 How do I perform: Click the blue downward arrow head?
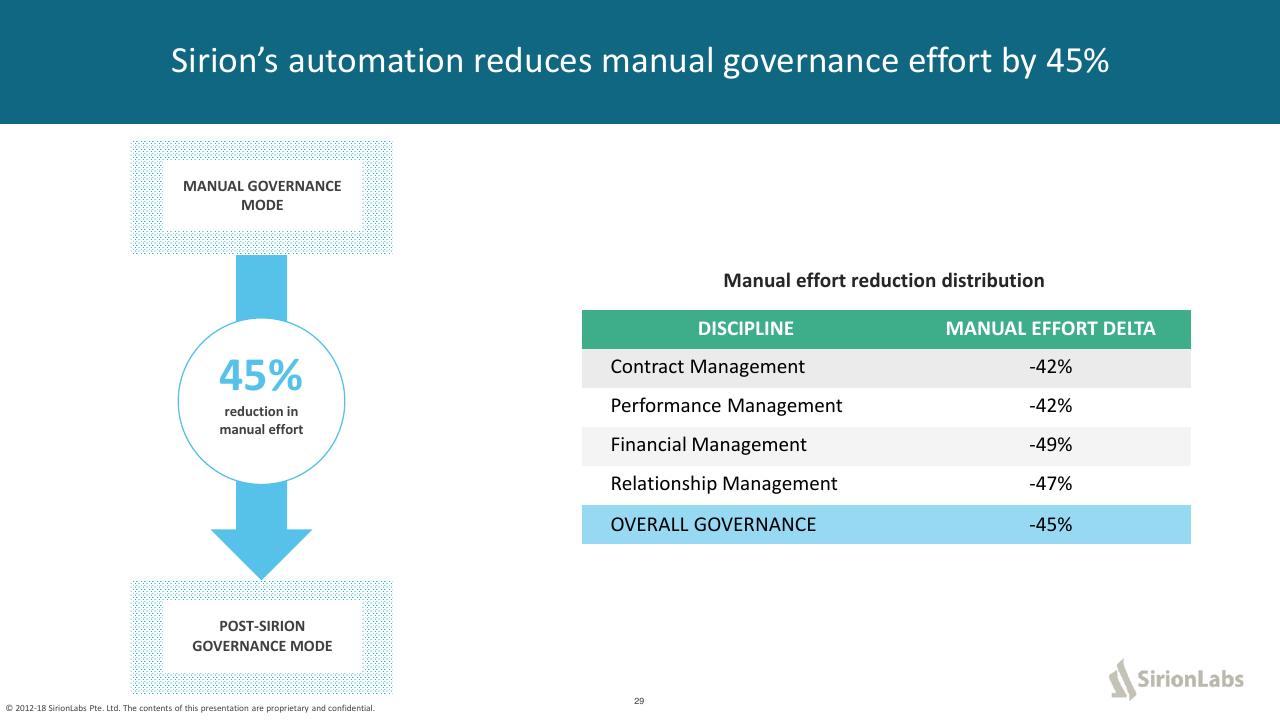[261, 553]
